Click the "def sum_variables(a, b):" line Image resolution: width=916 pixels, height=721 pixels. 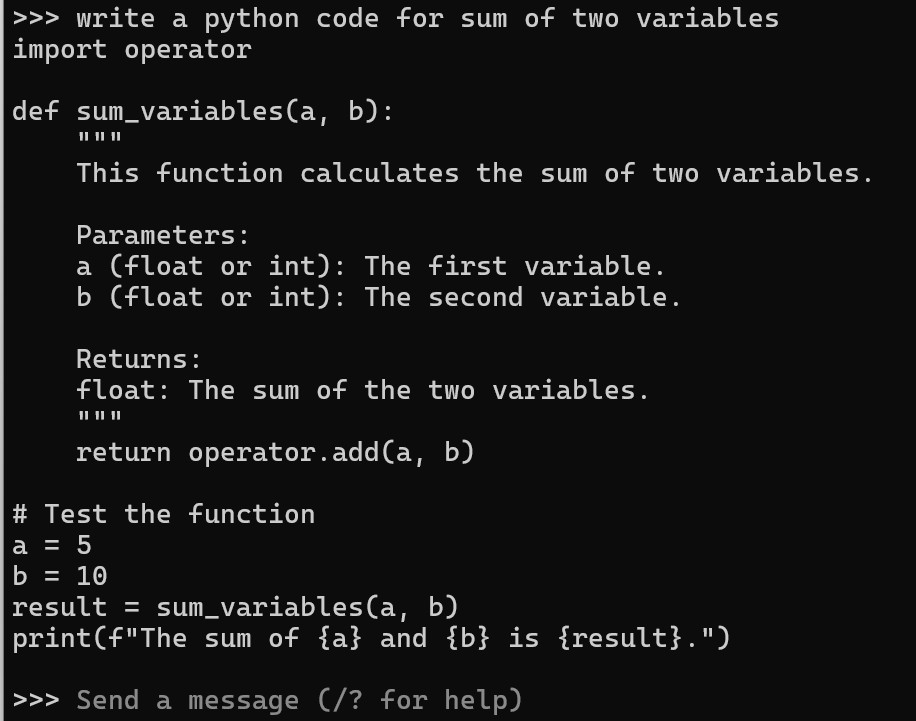[203, 111]
